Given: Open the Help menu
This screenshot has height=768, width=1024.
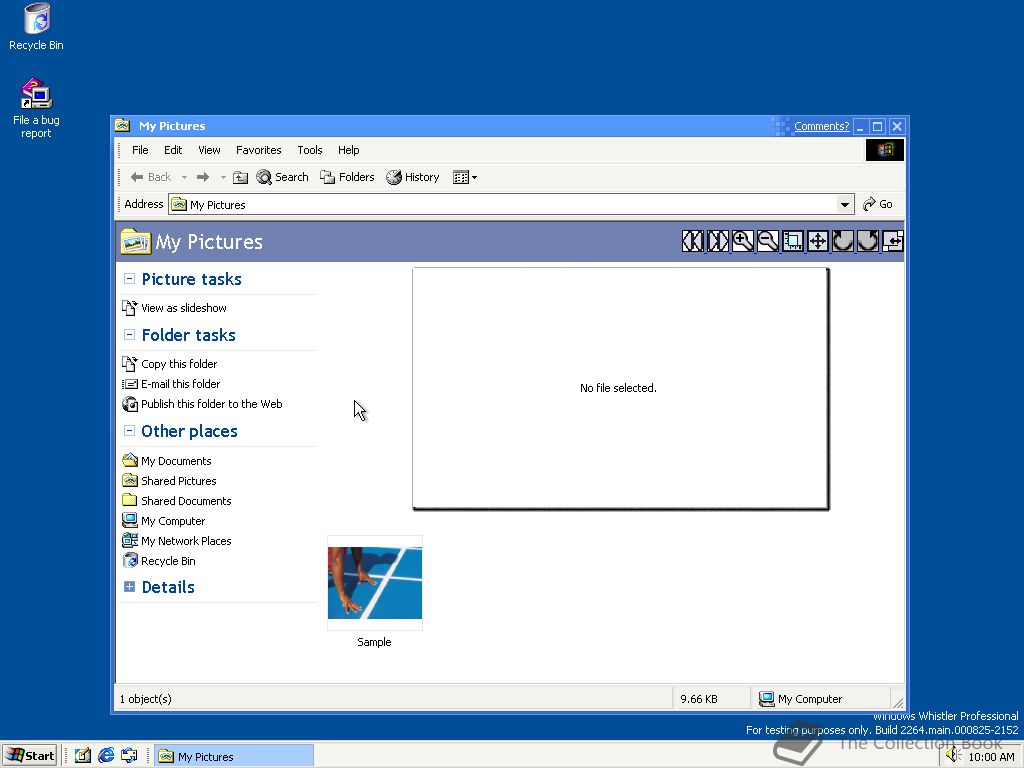Looking at the screenshot, I should point(348,150).
